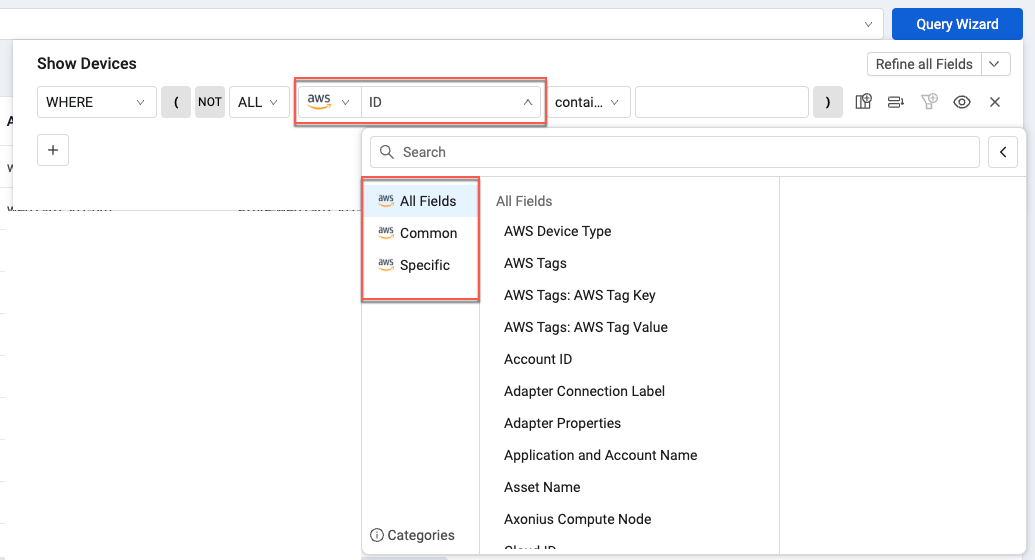Choose Application and Account Name field
This screenshot has height=560, width=1035.
click(x=601, y=455)
